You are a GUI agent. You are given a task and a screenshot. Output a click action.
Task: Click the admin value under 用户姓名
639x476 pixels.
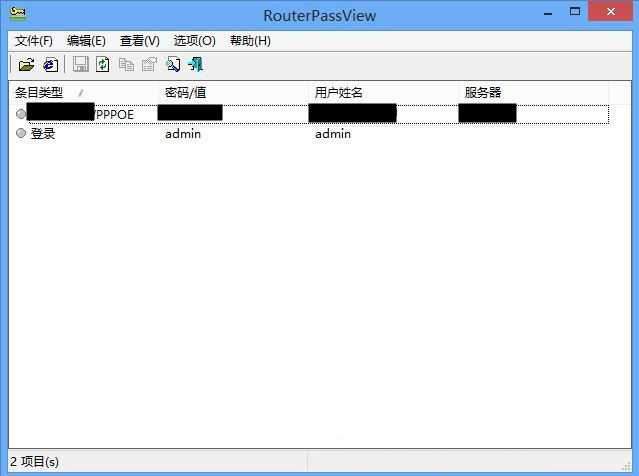click(333, 134)
